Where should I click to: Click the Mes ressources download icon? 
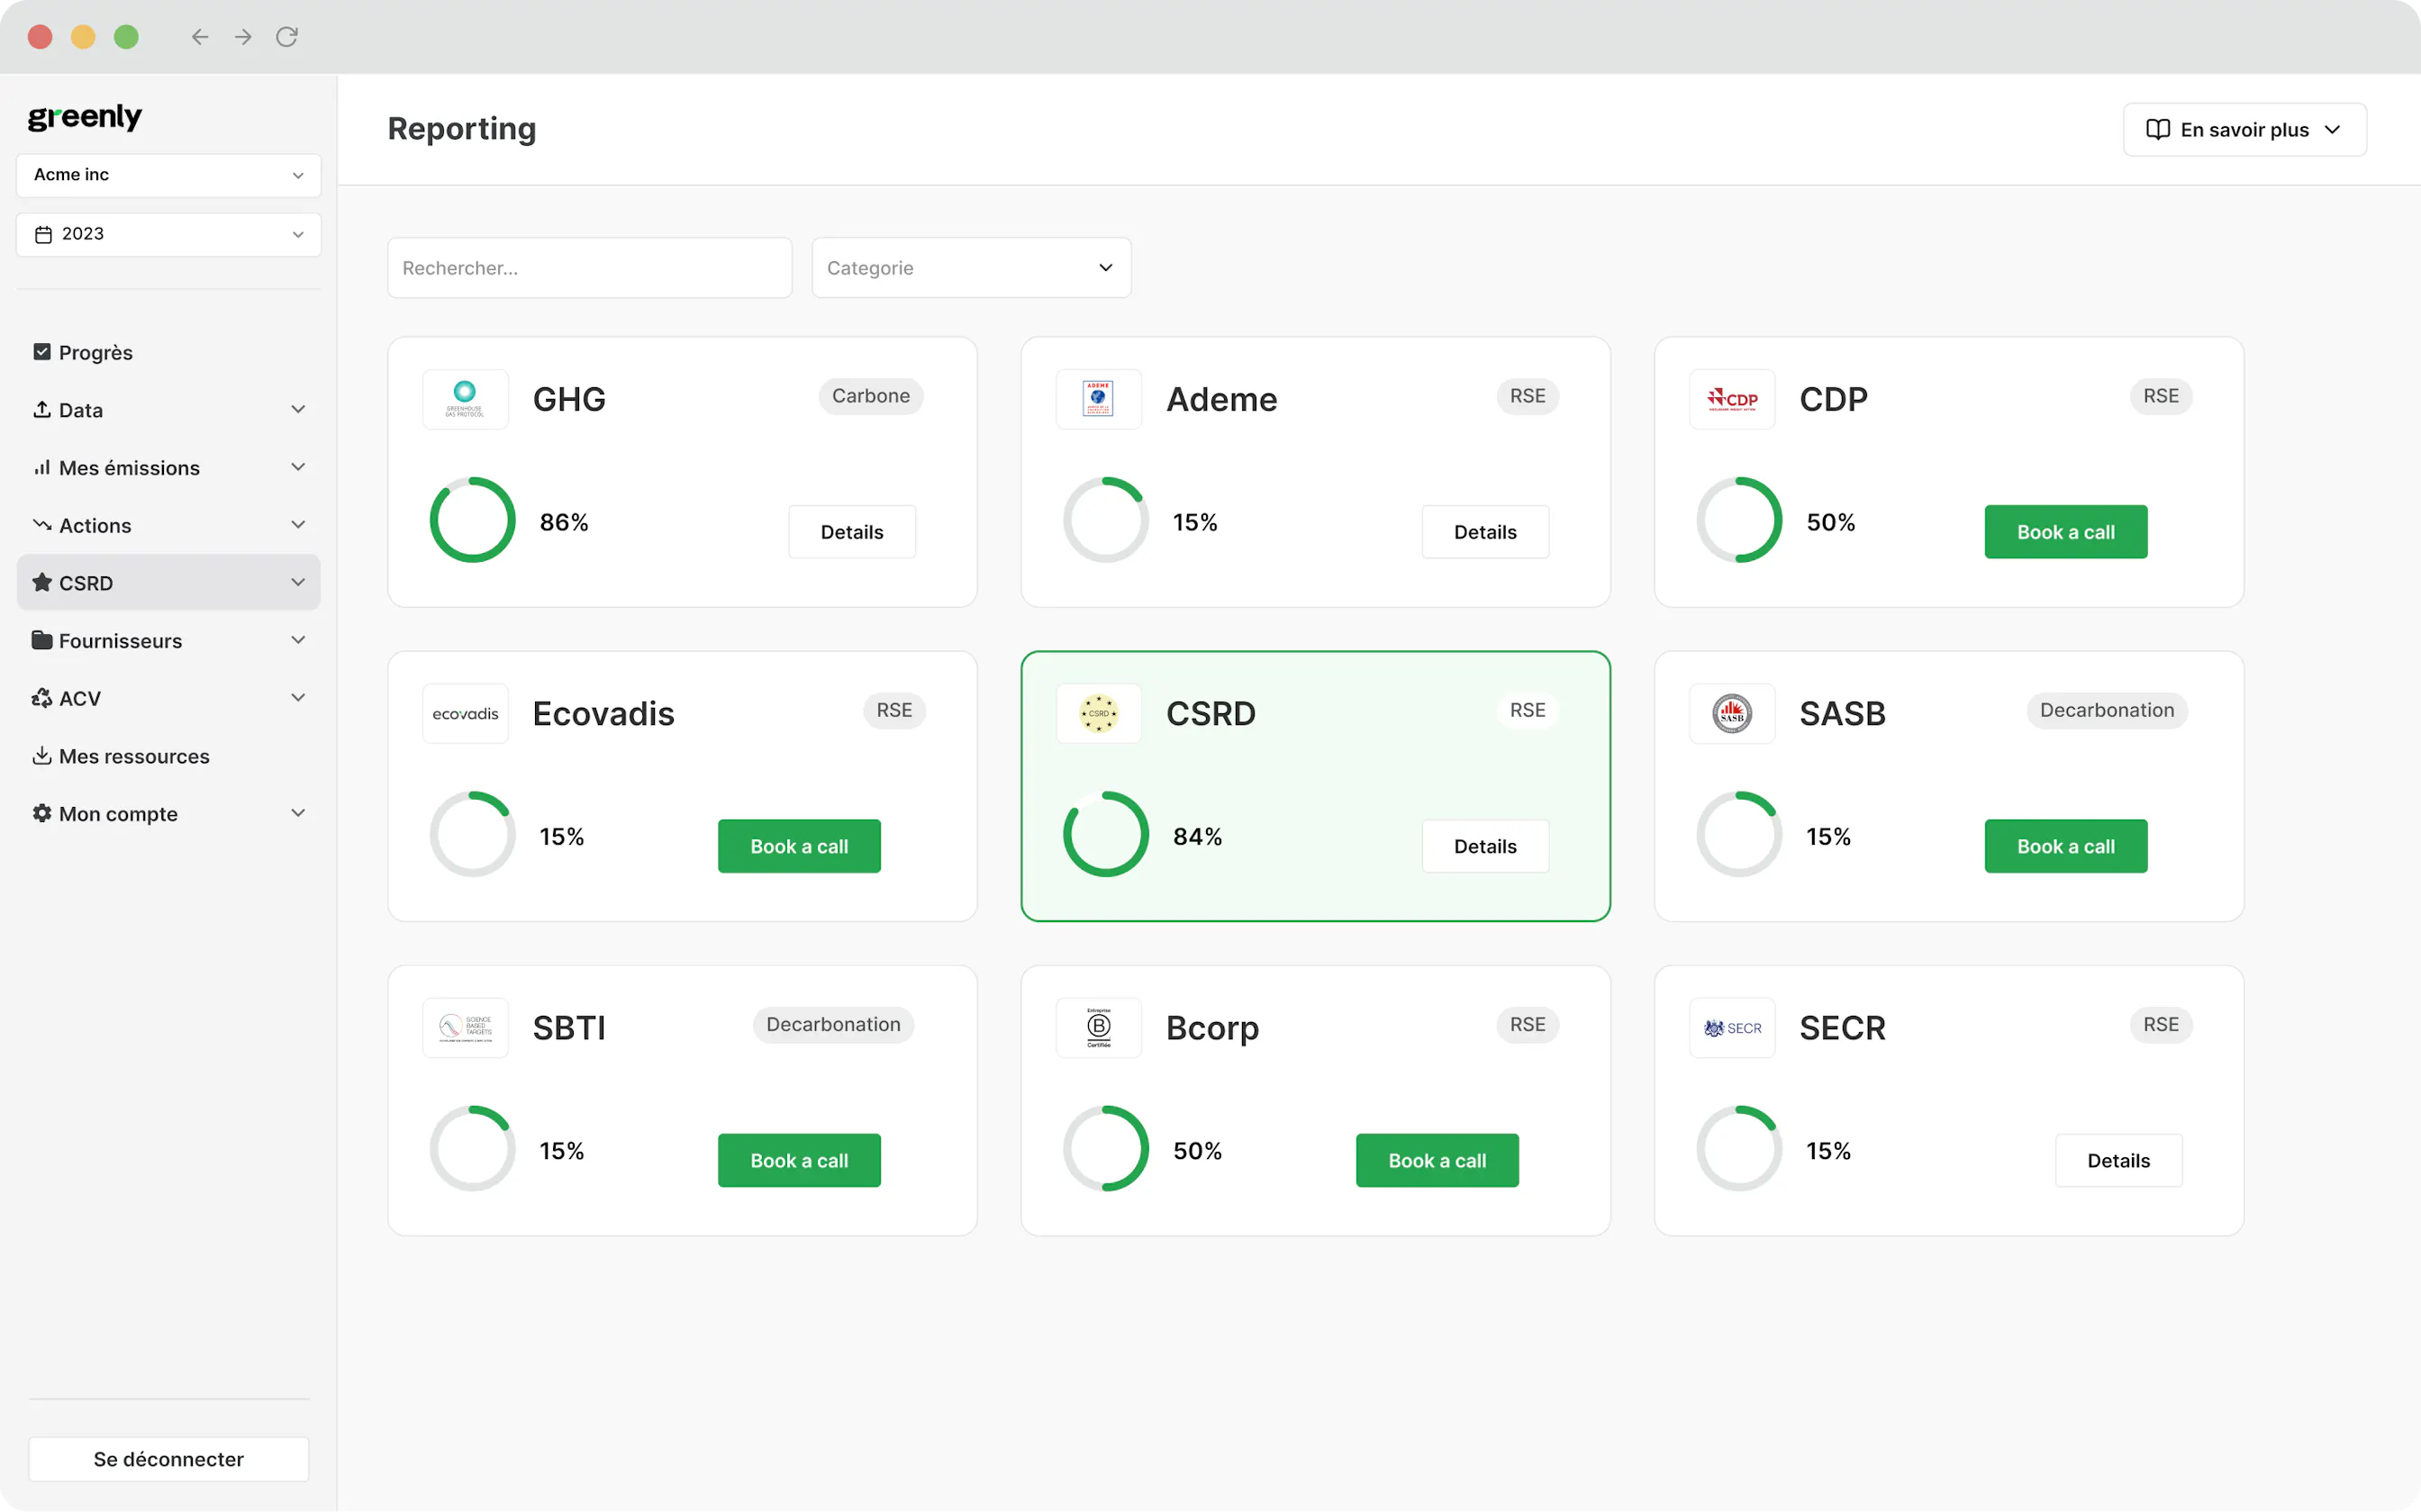(x=42, y=755)
